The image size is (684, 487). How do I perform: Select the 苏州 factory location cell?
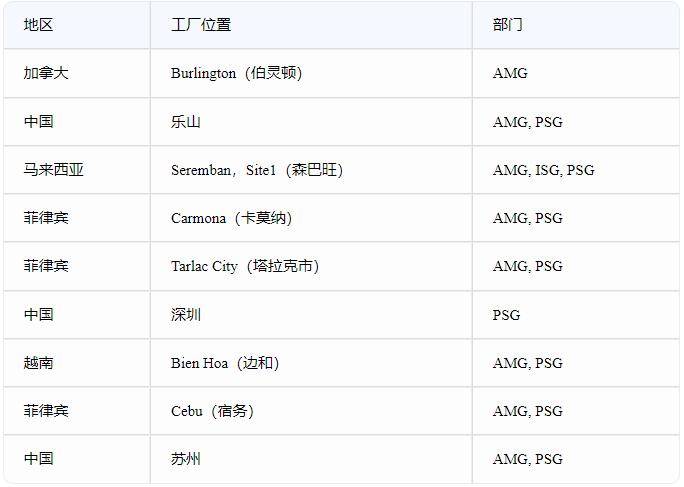pyautogui.click(x=186, y=459)
